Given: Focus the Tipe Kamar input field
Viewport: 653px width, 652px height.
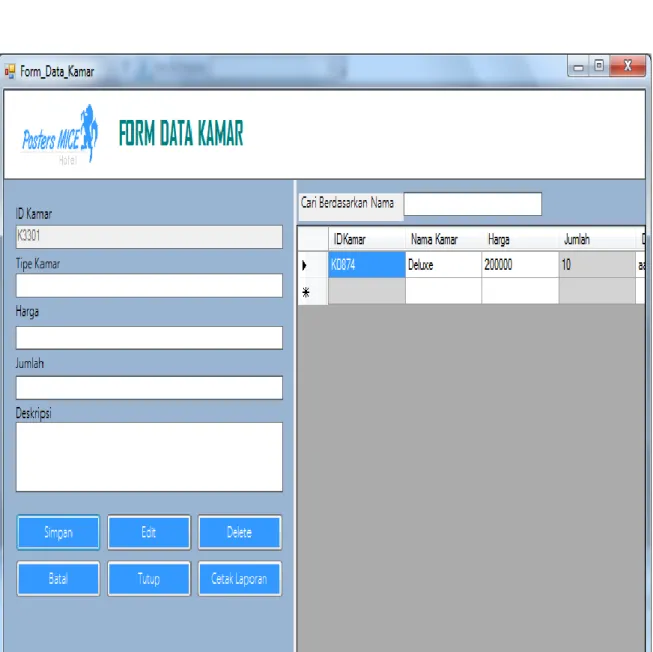Looking at the screenshot, I should tap(149, 285).
